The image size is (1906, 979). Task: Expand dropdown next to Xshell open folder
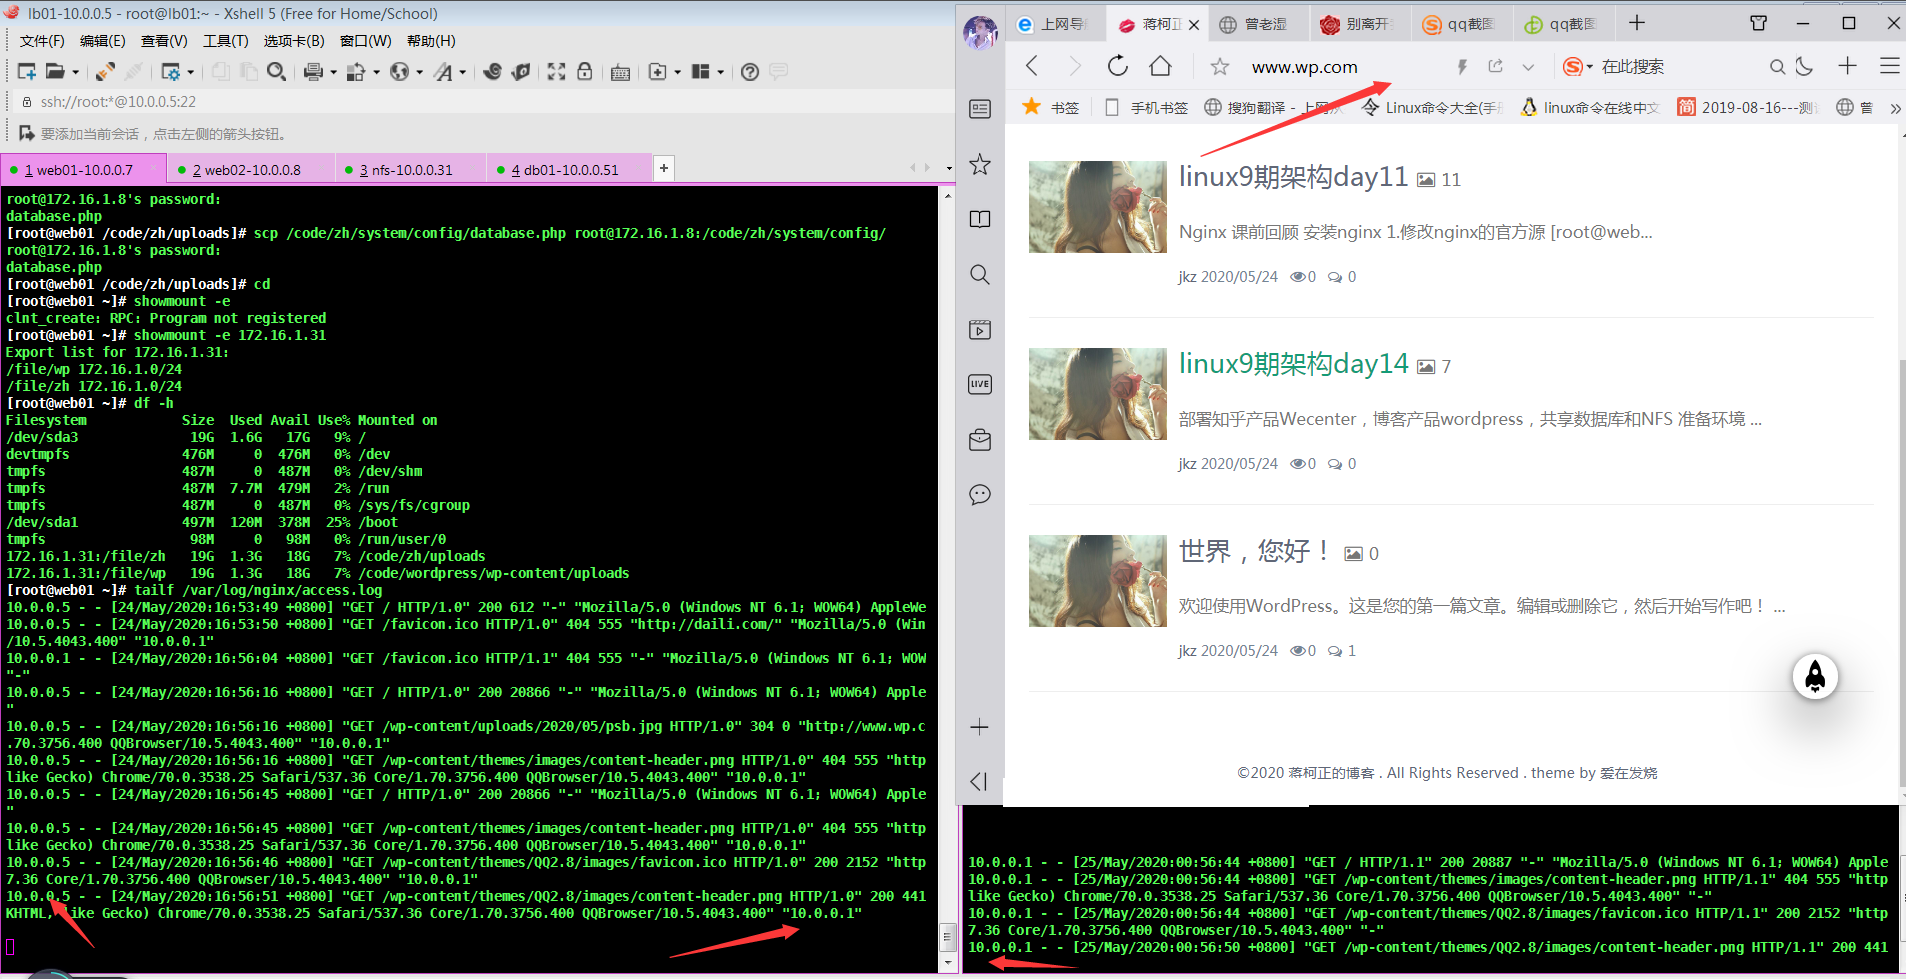(74, 72)
